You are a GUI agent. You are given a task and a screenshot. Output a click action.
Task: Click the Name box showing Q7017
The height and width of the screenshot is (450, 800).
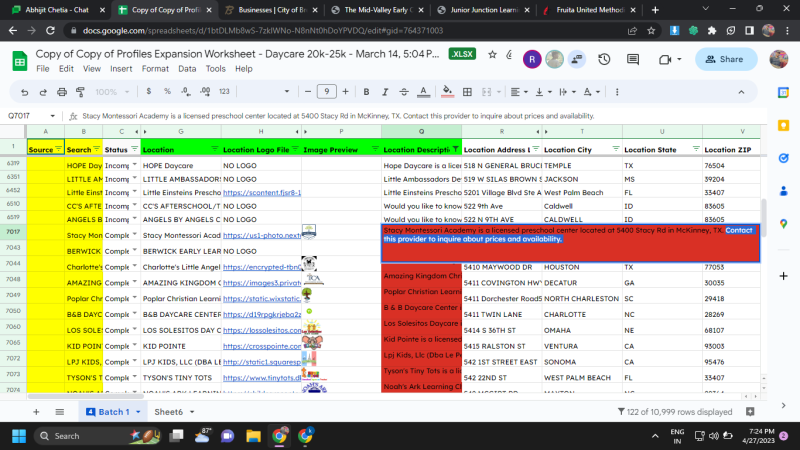(31, 116)
